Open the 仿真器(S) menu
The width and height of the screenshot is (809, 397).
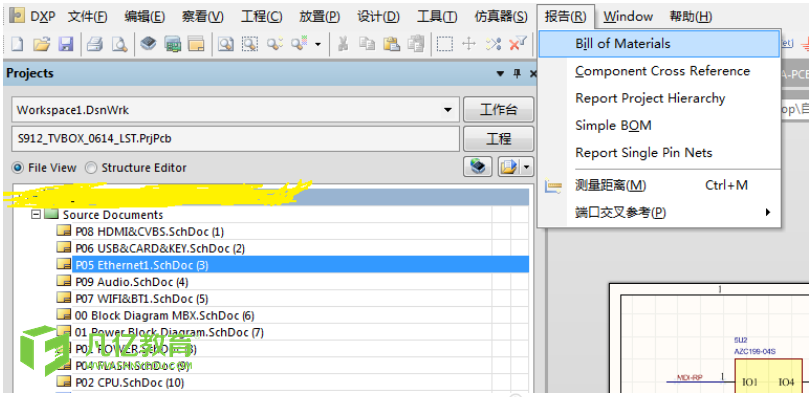click(501, 17)
